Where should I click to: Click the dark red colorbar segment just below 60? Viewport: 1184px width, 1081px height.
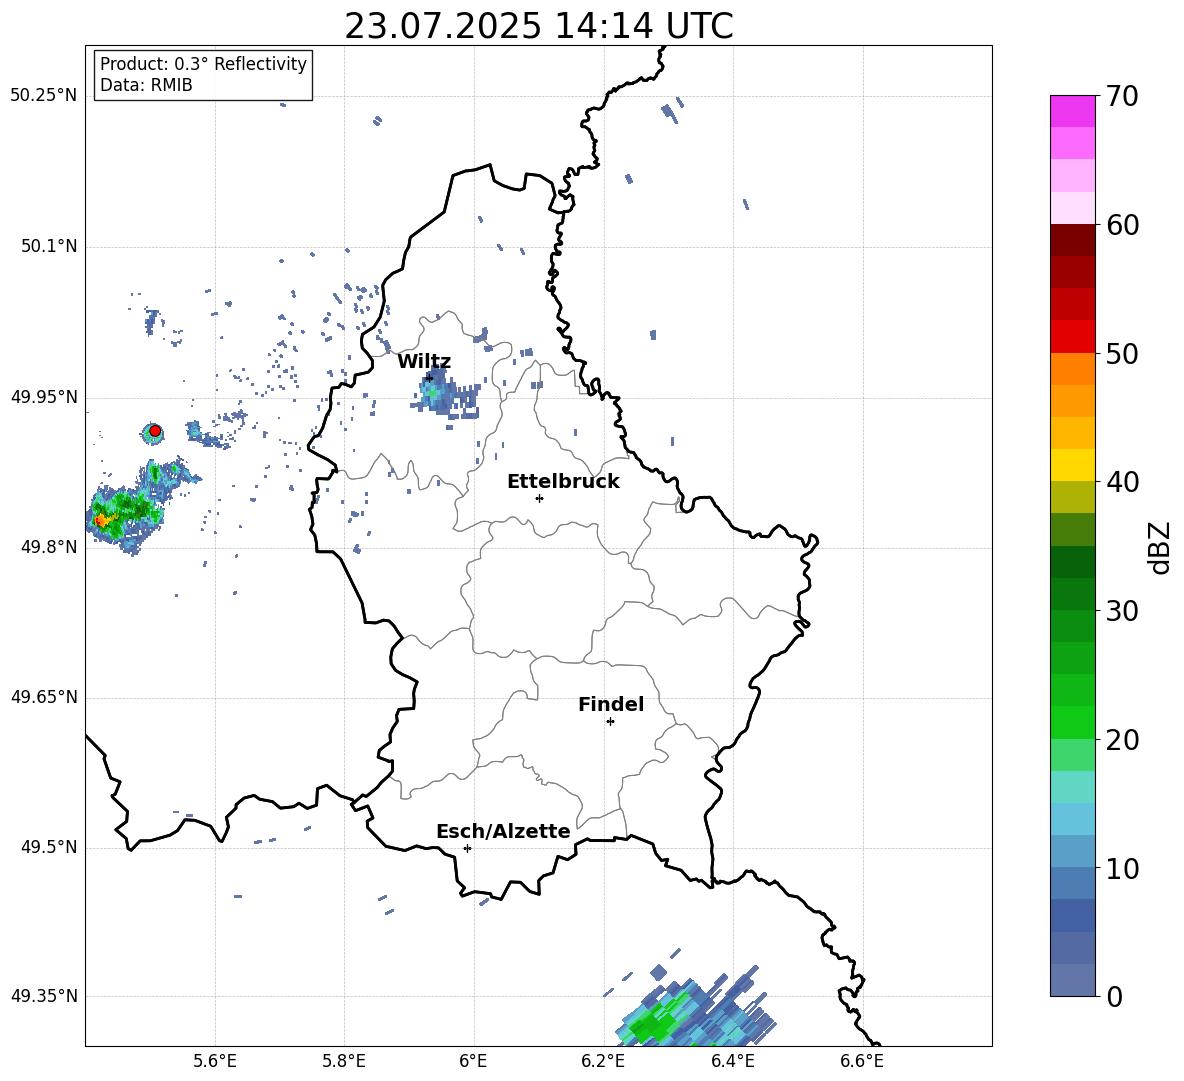coord(1072,240)
